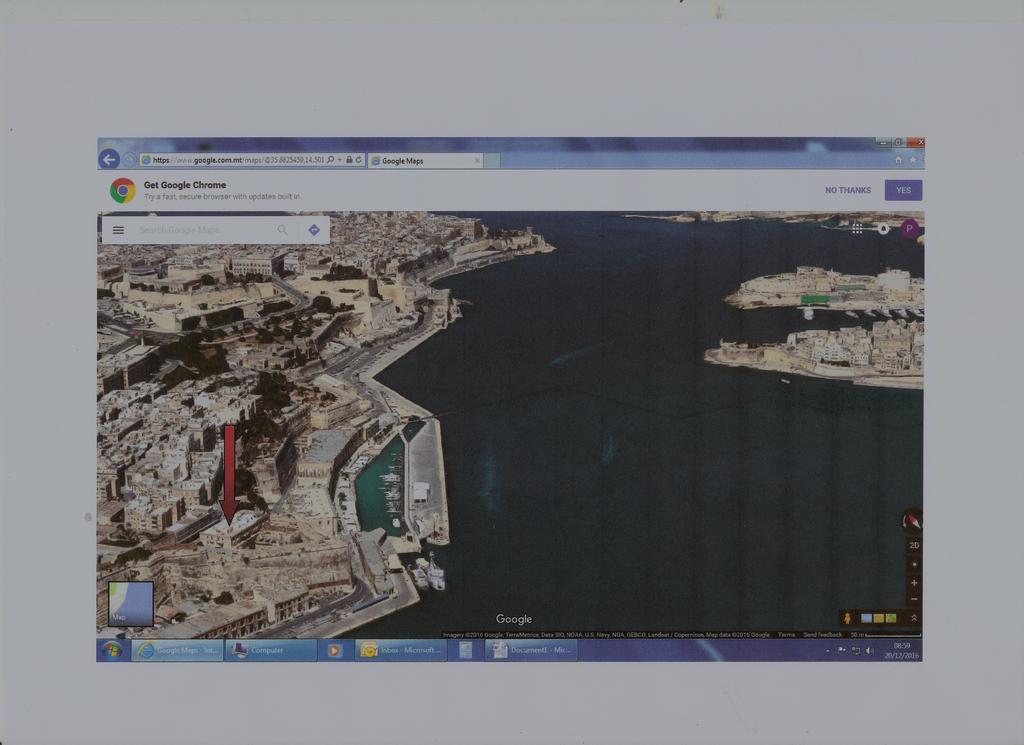Click the orange imagery thumbnail

point(878,618)
